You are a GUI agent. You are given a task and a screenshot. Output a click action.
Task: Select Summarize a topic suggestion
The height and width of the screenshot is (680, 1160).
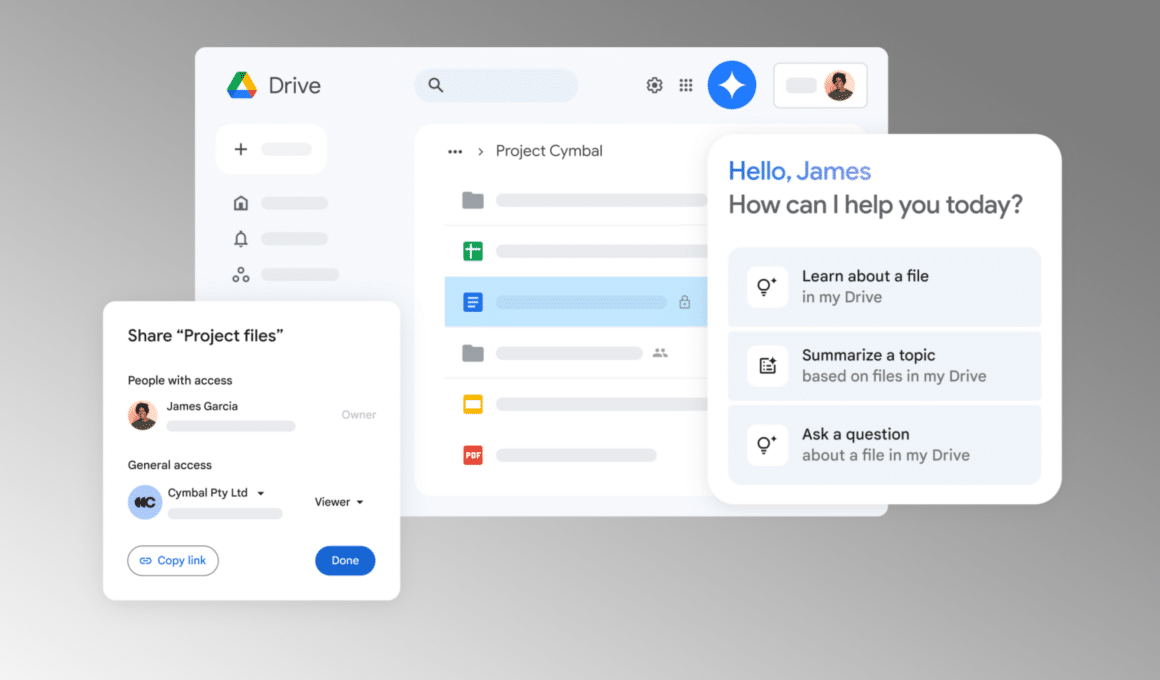(x=884, y=366)
